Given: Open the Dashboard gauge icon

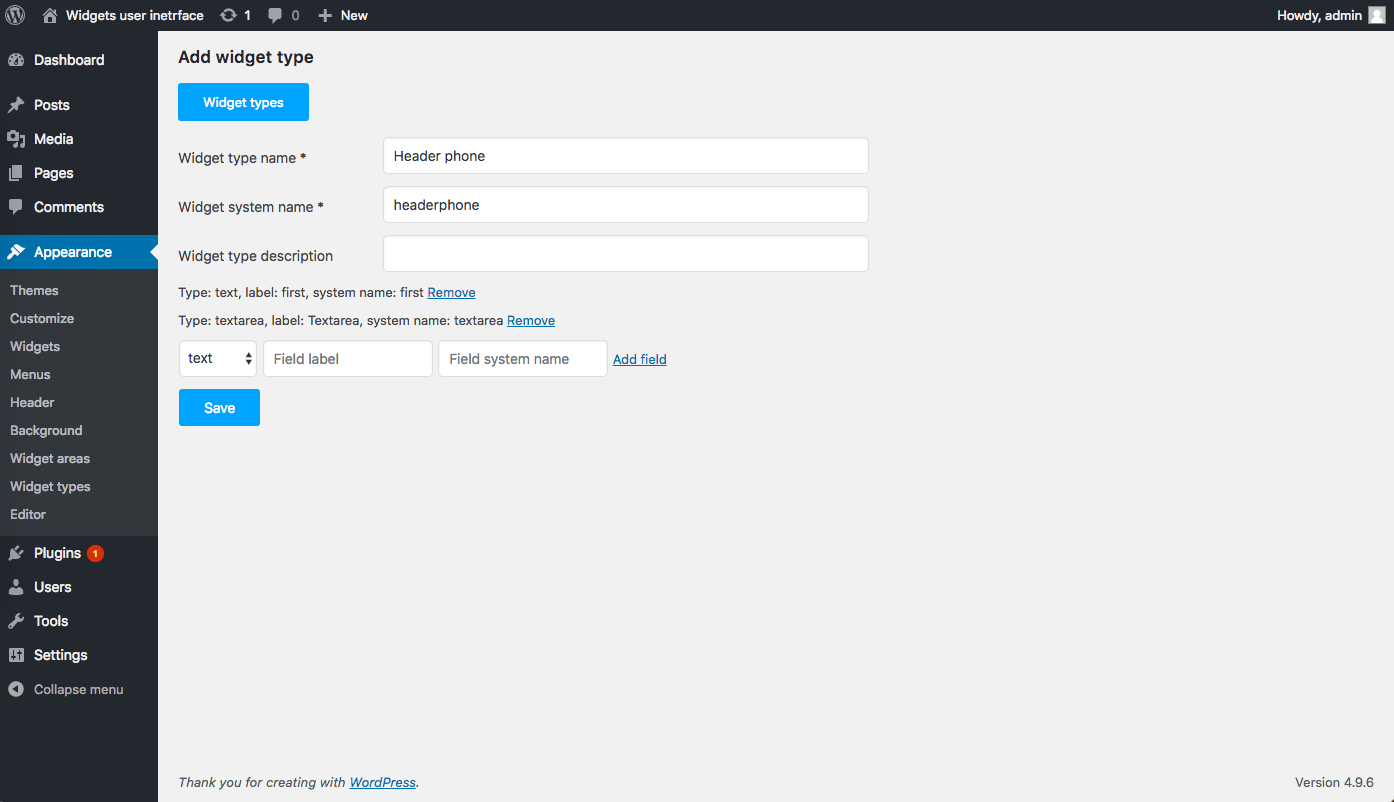Looking at the screenshot, I should point(16,60).
